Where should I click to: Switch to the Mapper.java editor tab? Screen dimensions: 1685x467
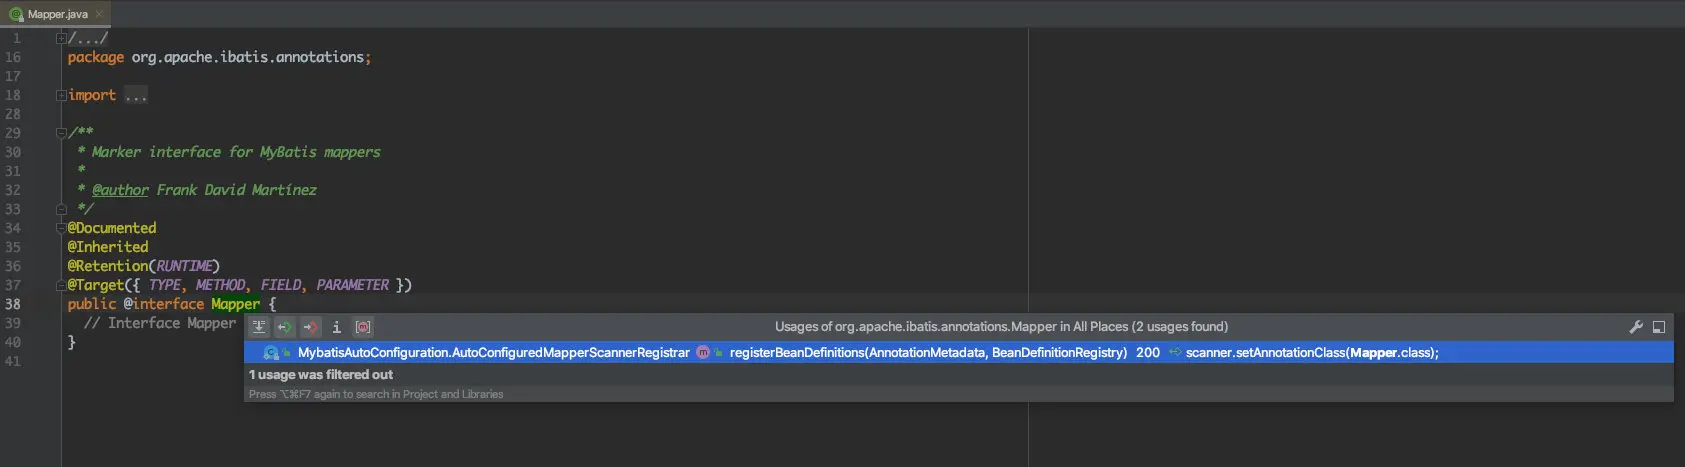(x=55, y=14)
